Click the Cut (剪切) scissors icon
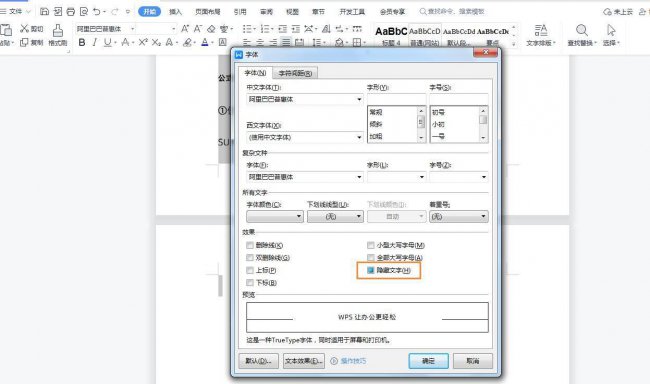Image resolution: width=650 pixels, height=384 pixels. [24, 29]
